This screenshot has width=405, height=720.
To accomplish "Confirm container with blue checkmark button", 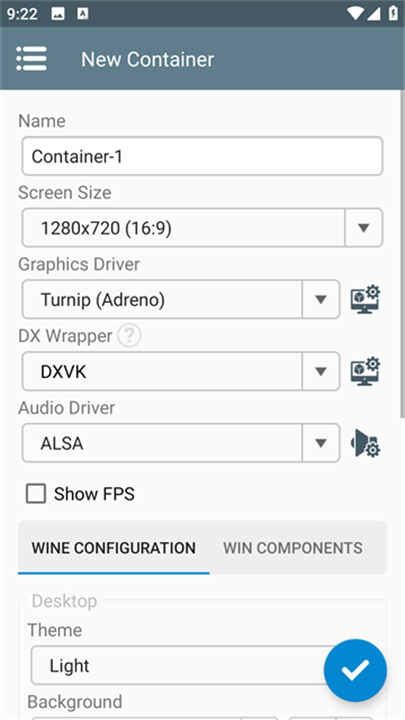I will pos(355,670).
